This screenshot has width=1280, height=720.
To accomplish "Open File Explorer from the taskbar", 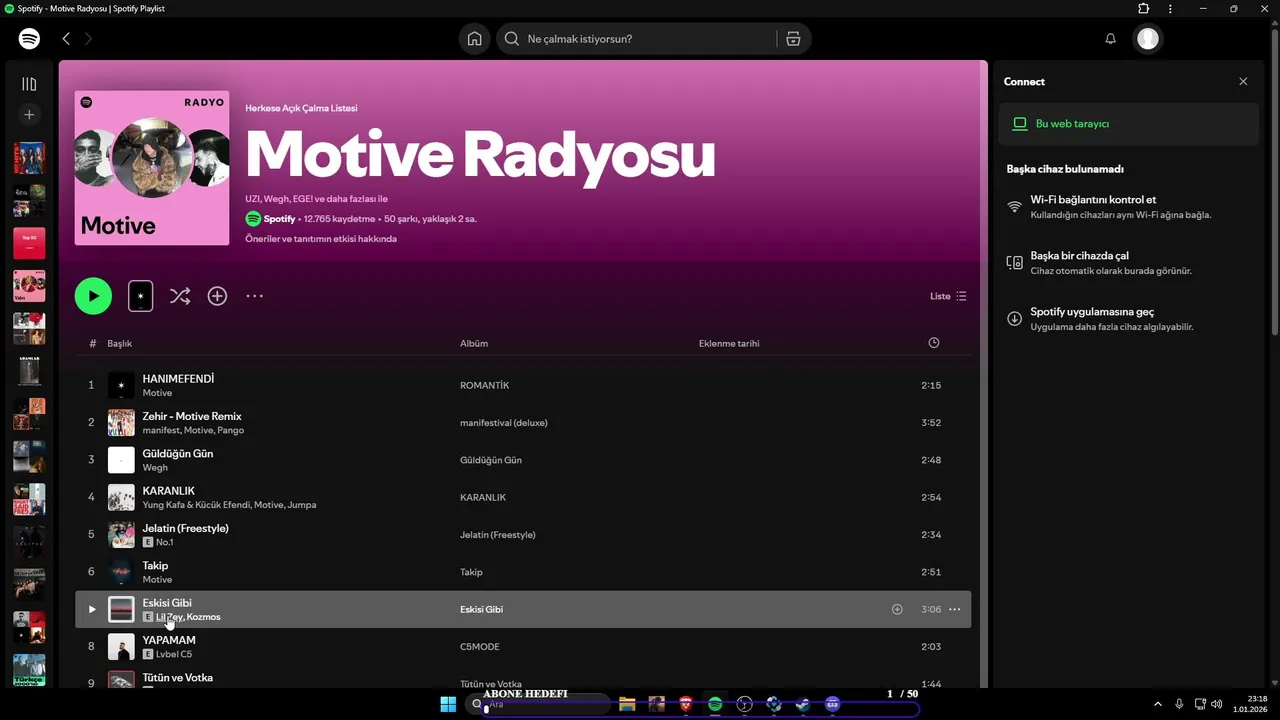I will coord(627,704).
